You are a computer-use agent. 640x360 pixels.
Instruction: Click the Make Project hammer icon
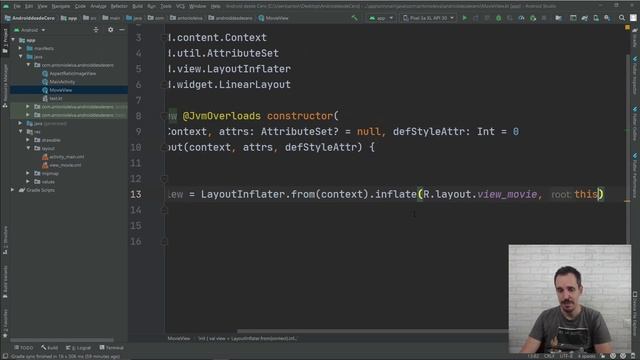click(354, 18)
